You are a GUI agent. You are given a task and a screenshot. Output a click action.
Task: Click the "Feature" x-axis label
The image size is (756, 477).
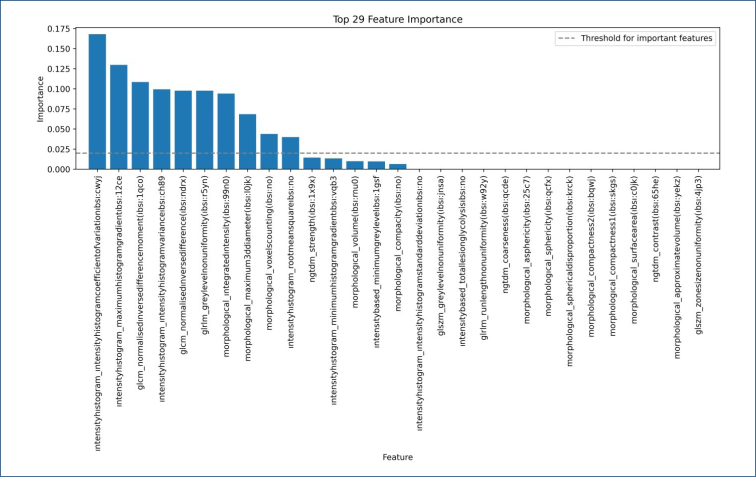pyautogui.click(x=397, y=457)
